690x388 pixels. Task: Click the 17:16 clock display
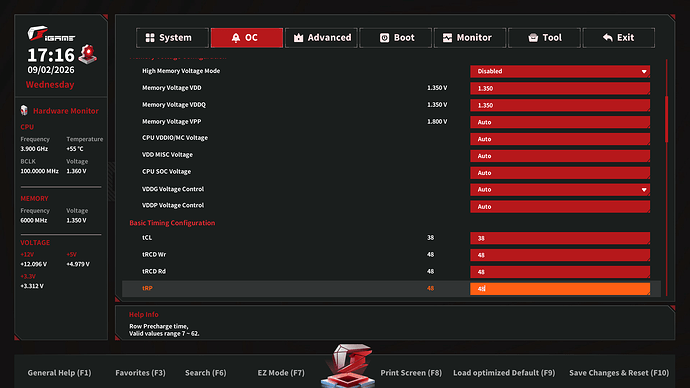point(51,55)
